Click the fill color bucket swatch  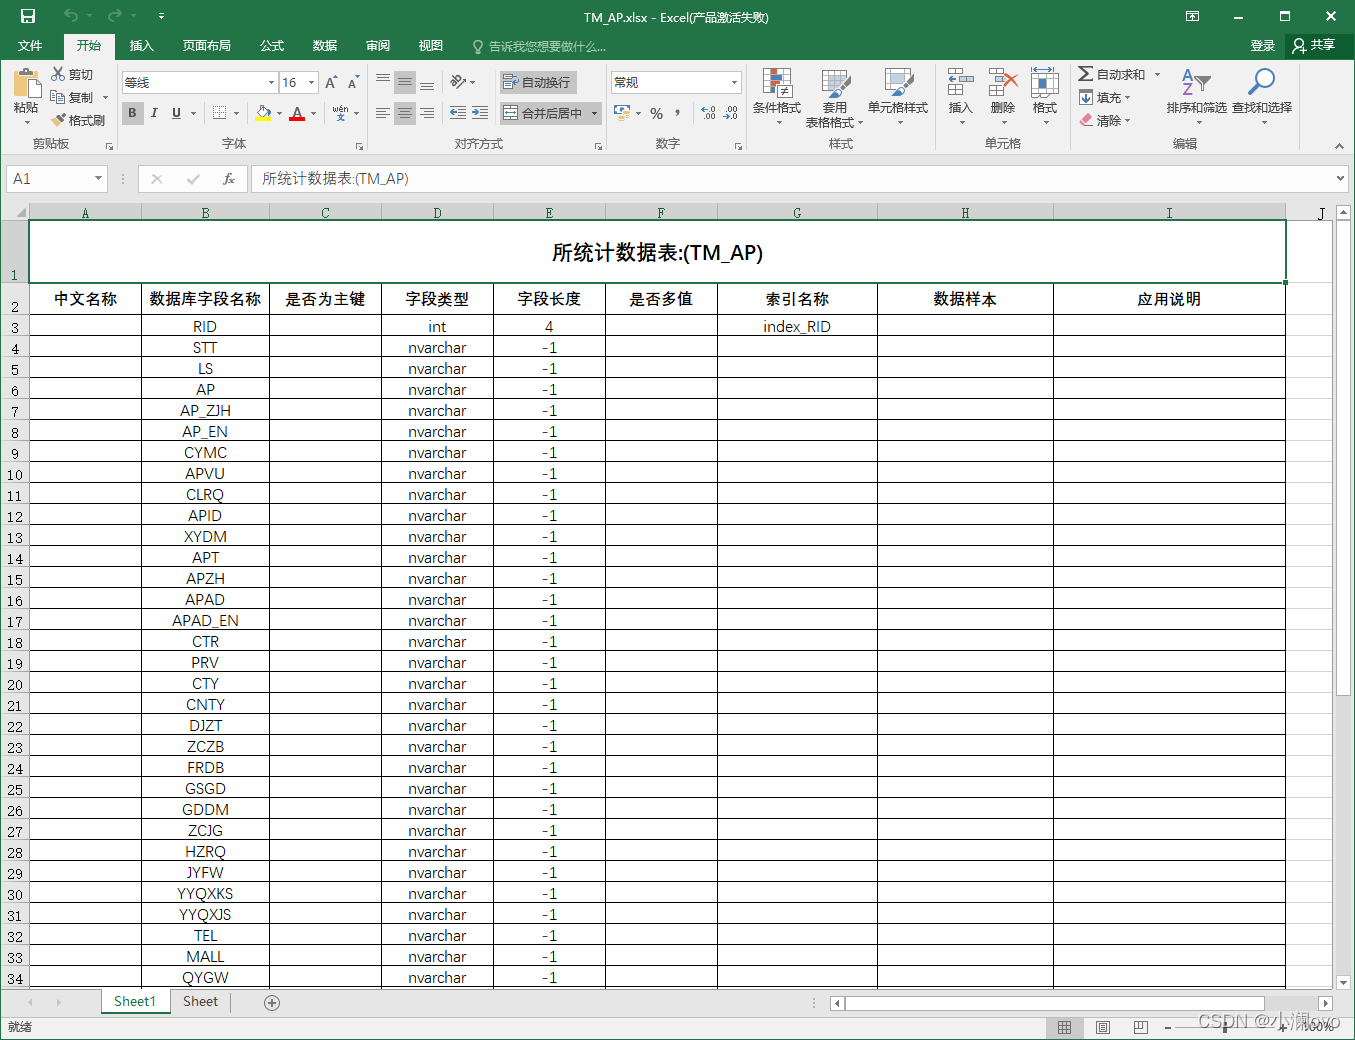(x=263, y=113)
